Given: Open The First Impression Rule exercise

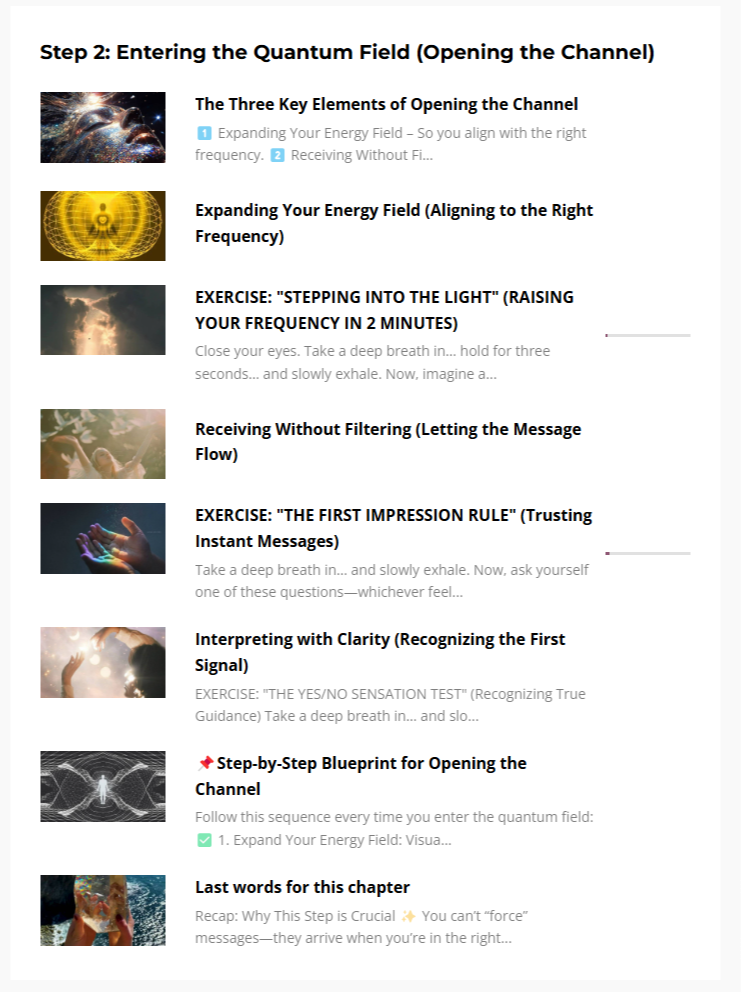Looking at the screenshot, I should pyautogui.click(x=394, y=528).
